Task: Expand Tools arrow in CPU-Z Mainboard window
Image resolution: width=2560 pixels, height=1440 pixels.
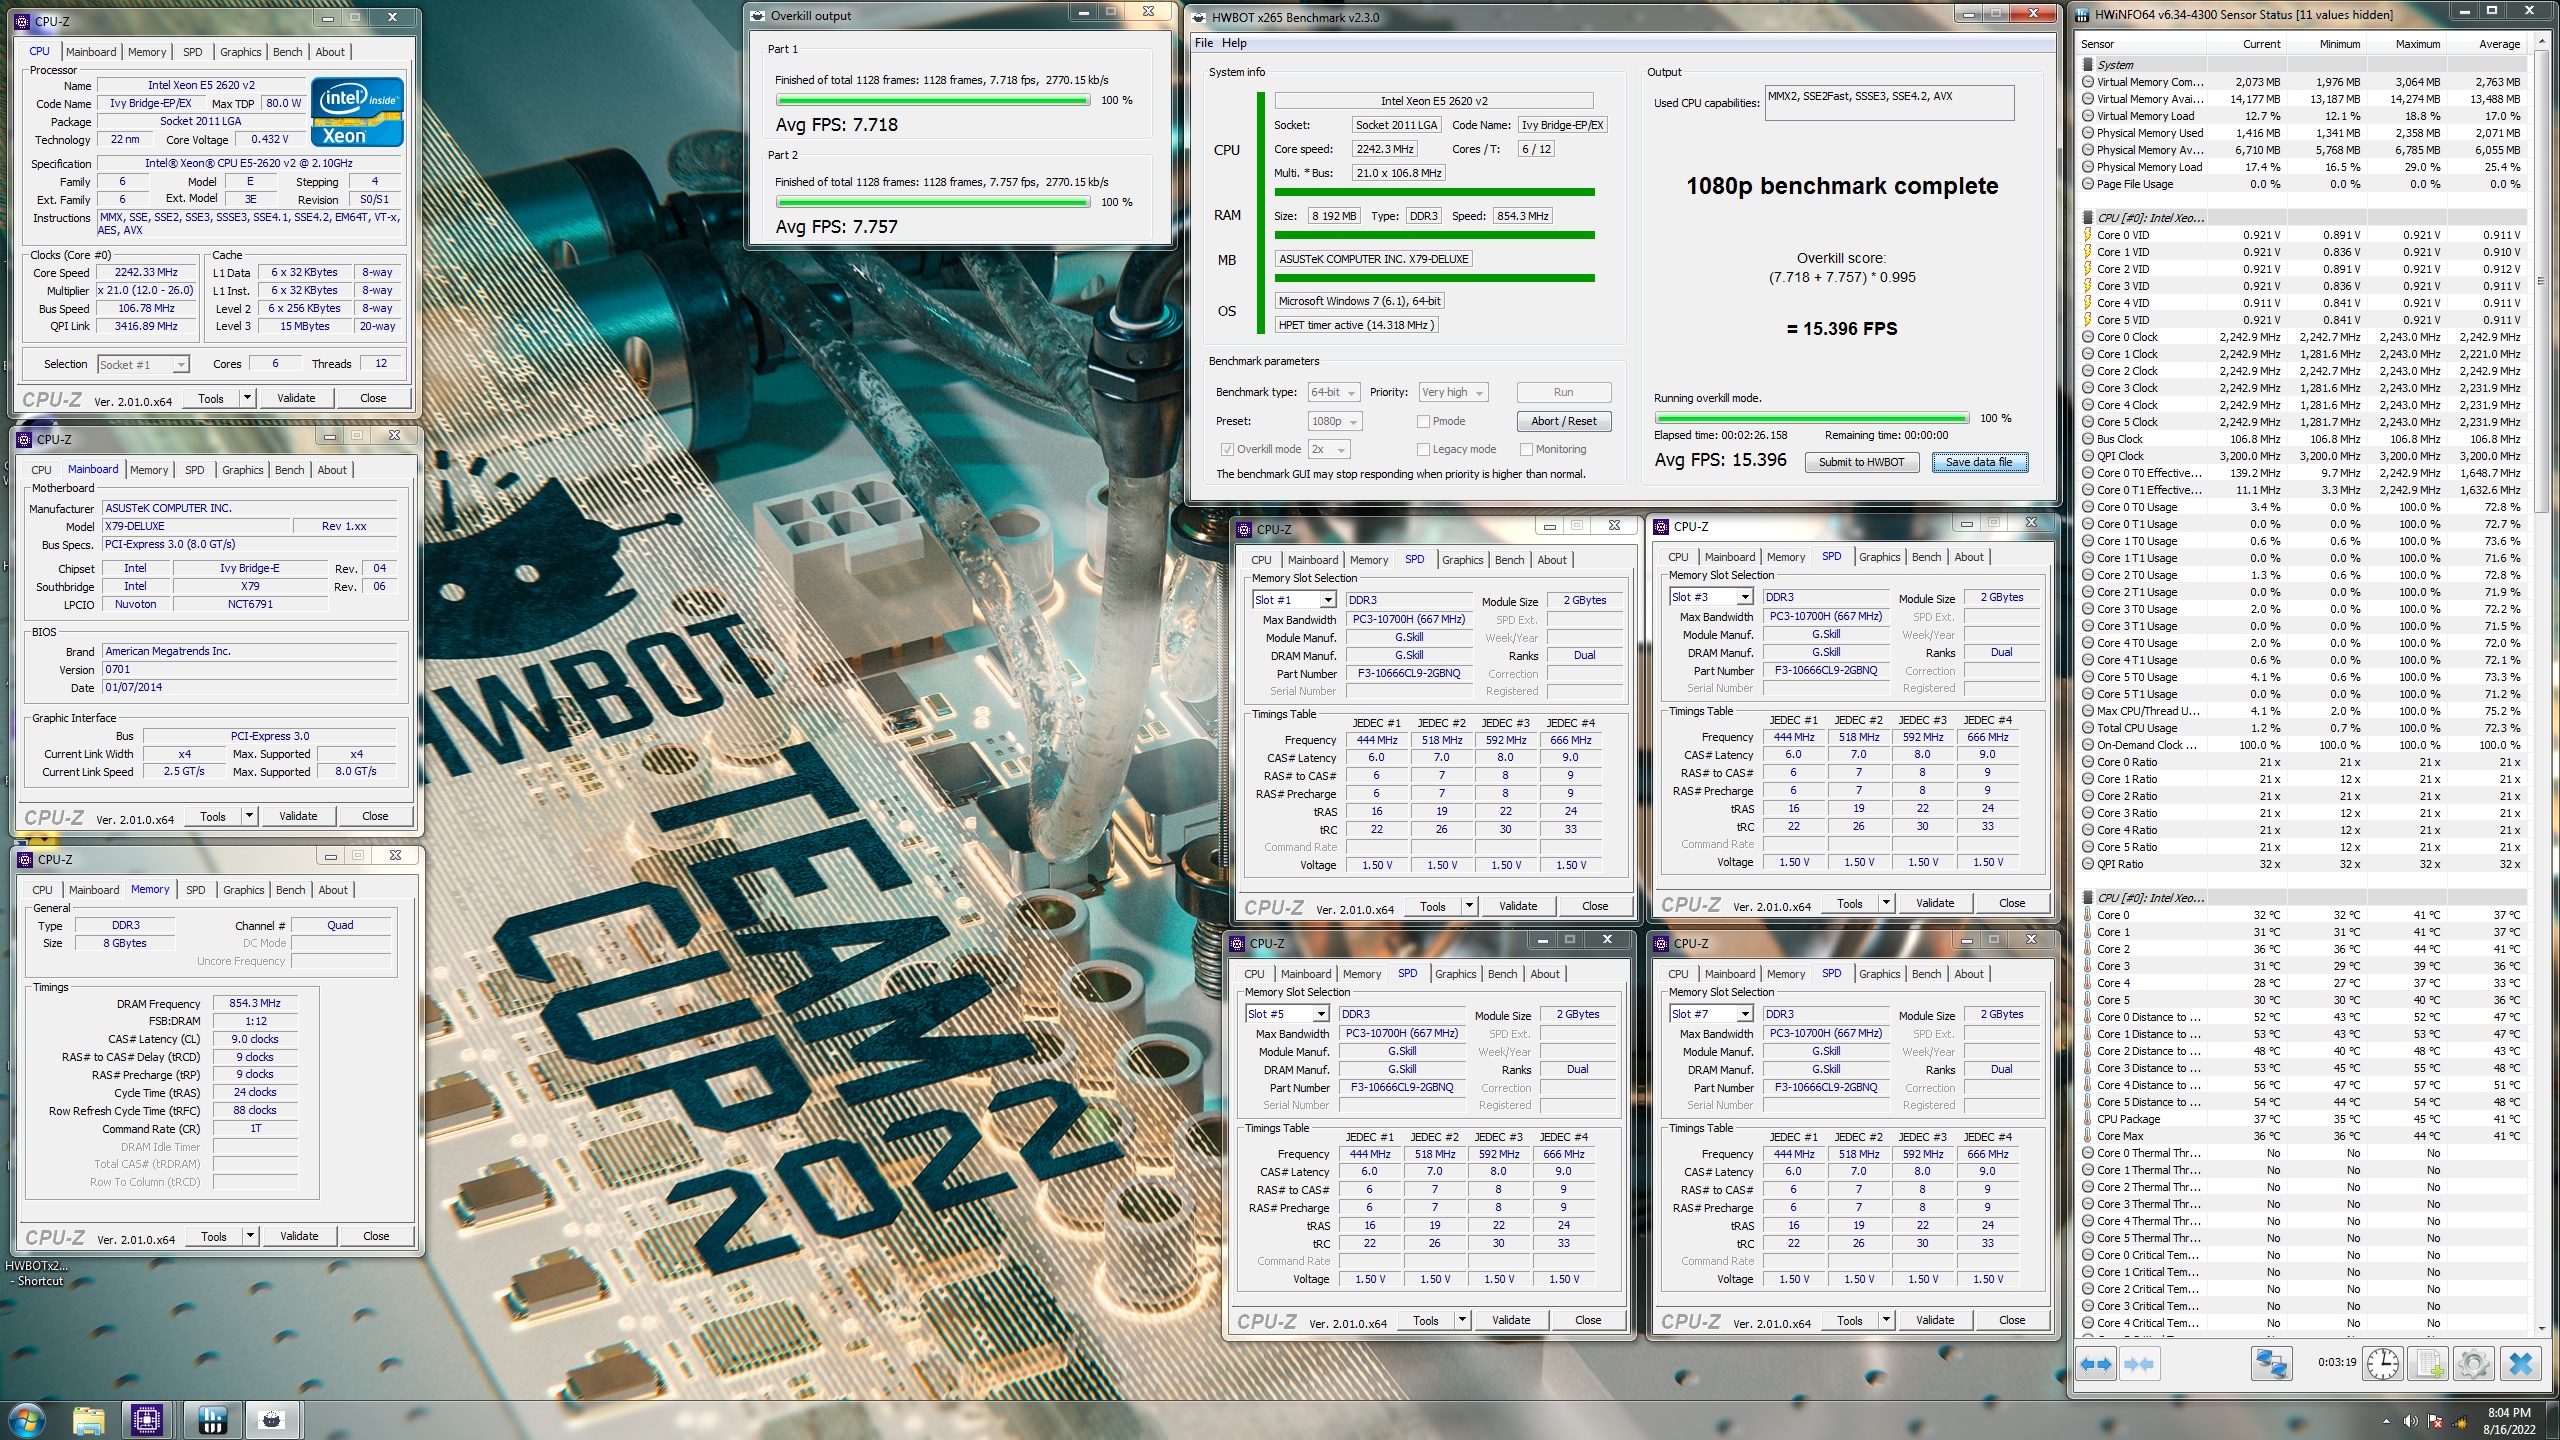Action: pyautogui.click(x=249, y=816)
